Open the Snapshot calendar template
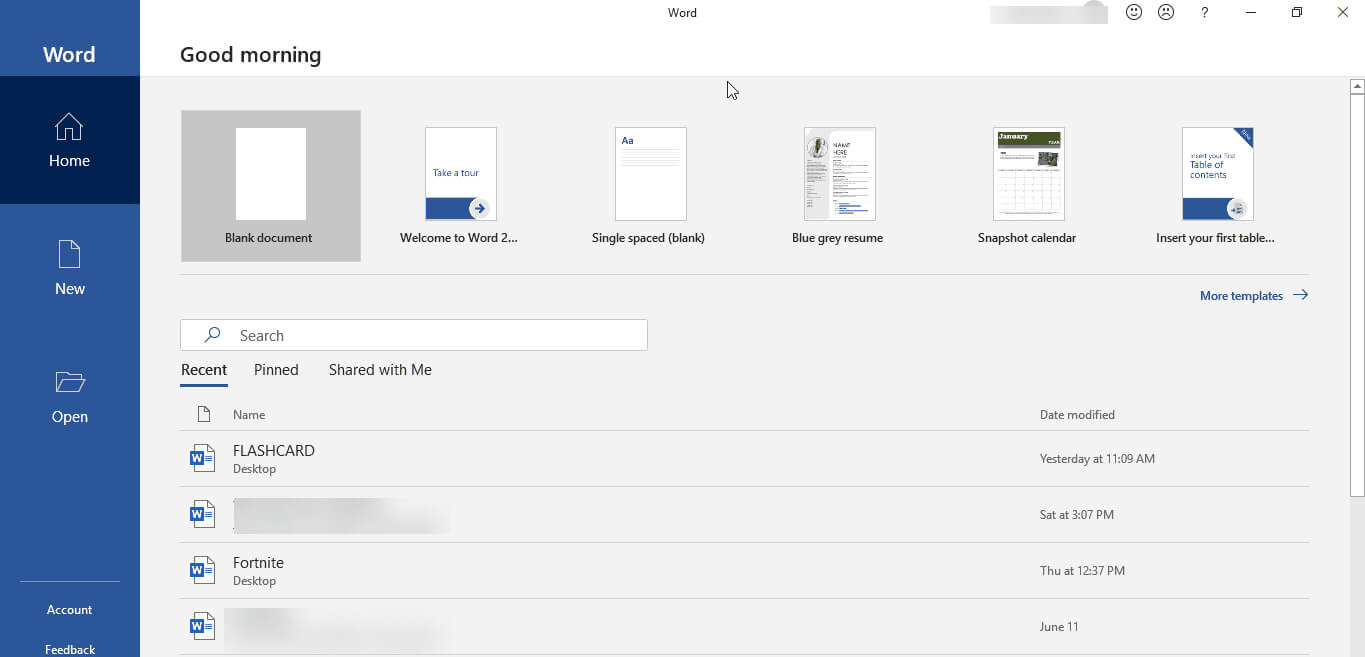1365x657 pixels. pos(1027,186)
